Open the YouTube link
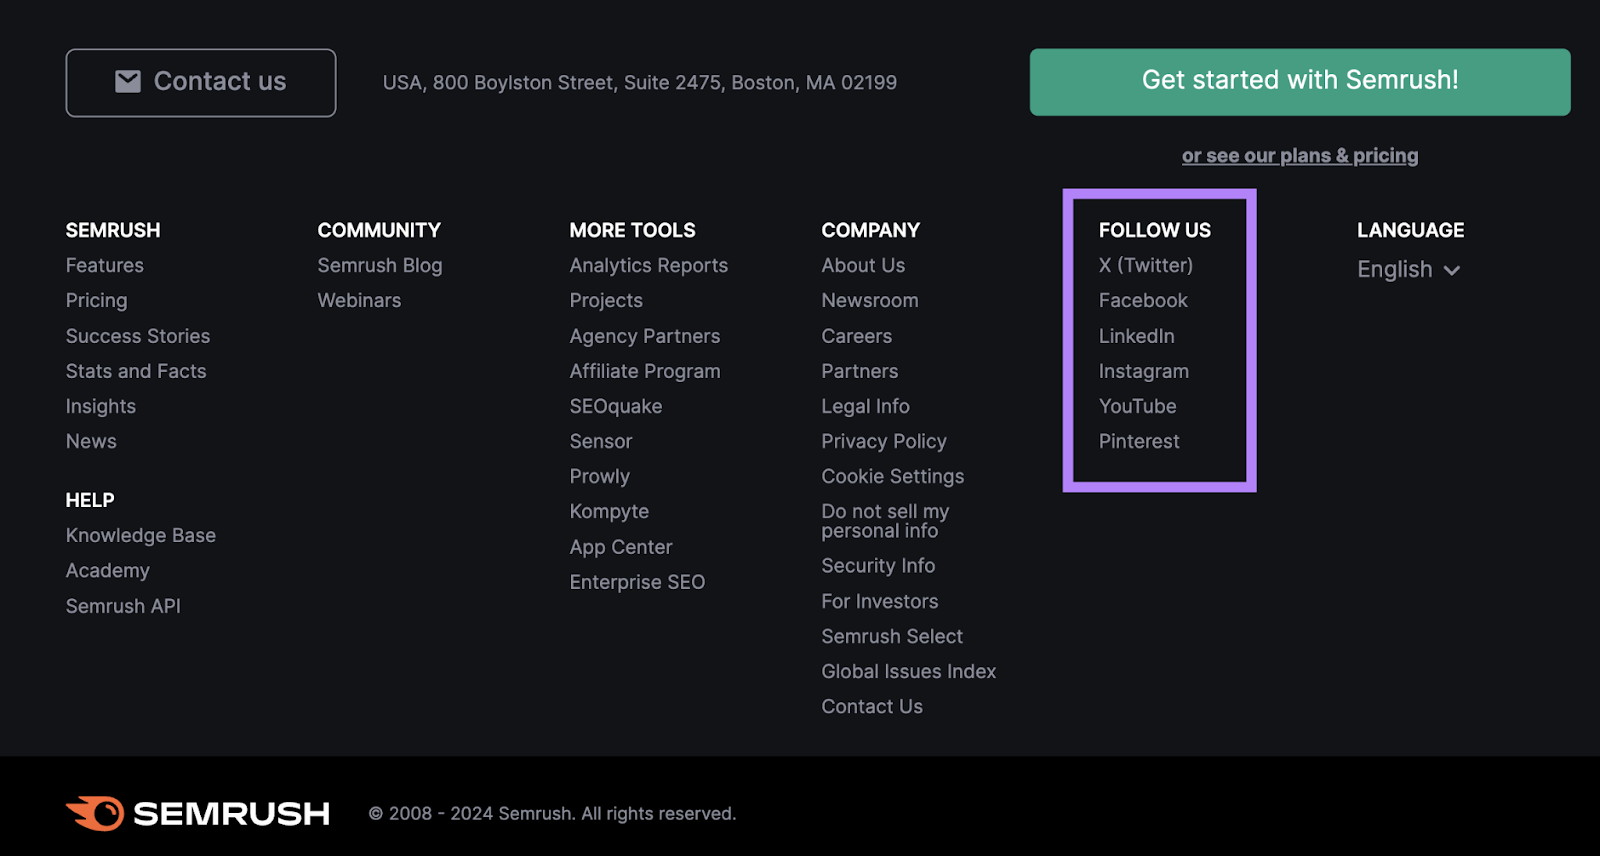Viewport: 1600px width, 856px height. [x=1137, y=406]
